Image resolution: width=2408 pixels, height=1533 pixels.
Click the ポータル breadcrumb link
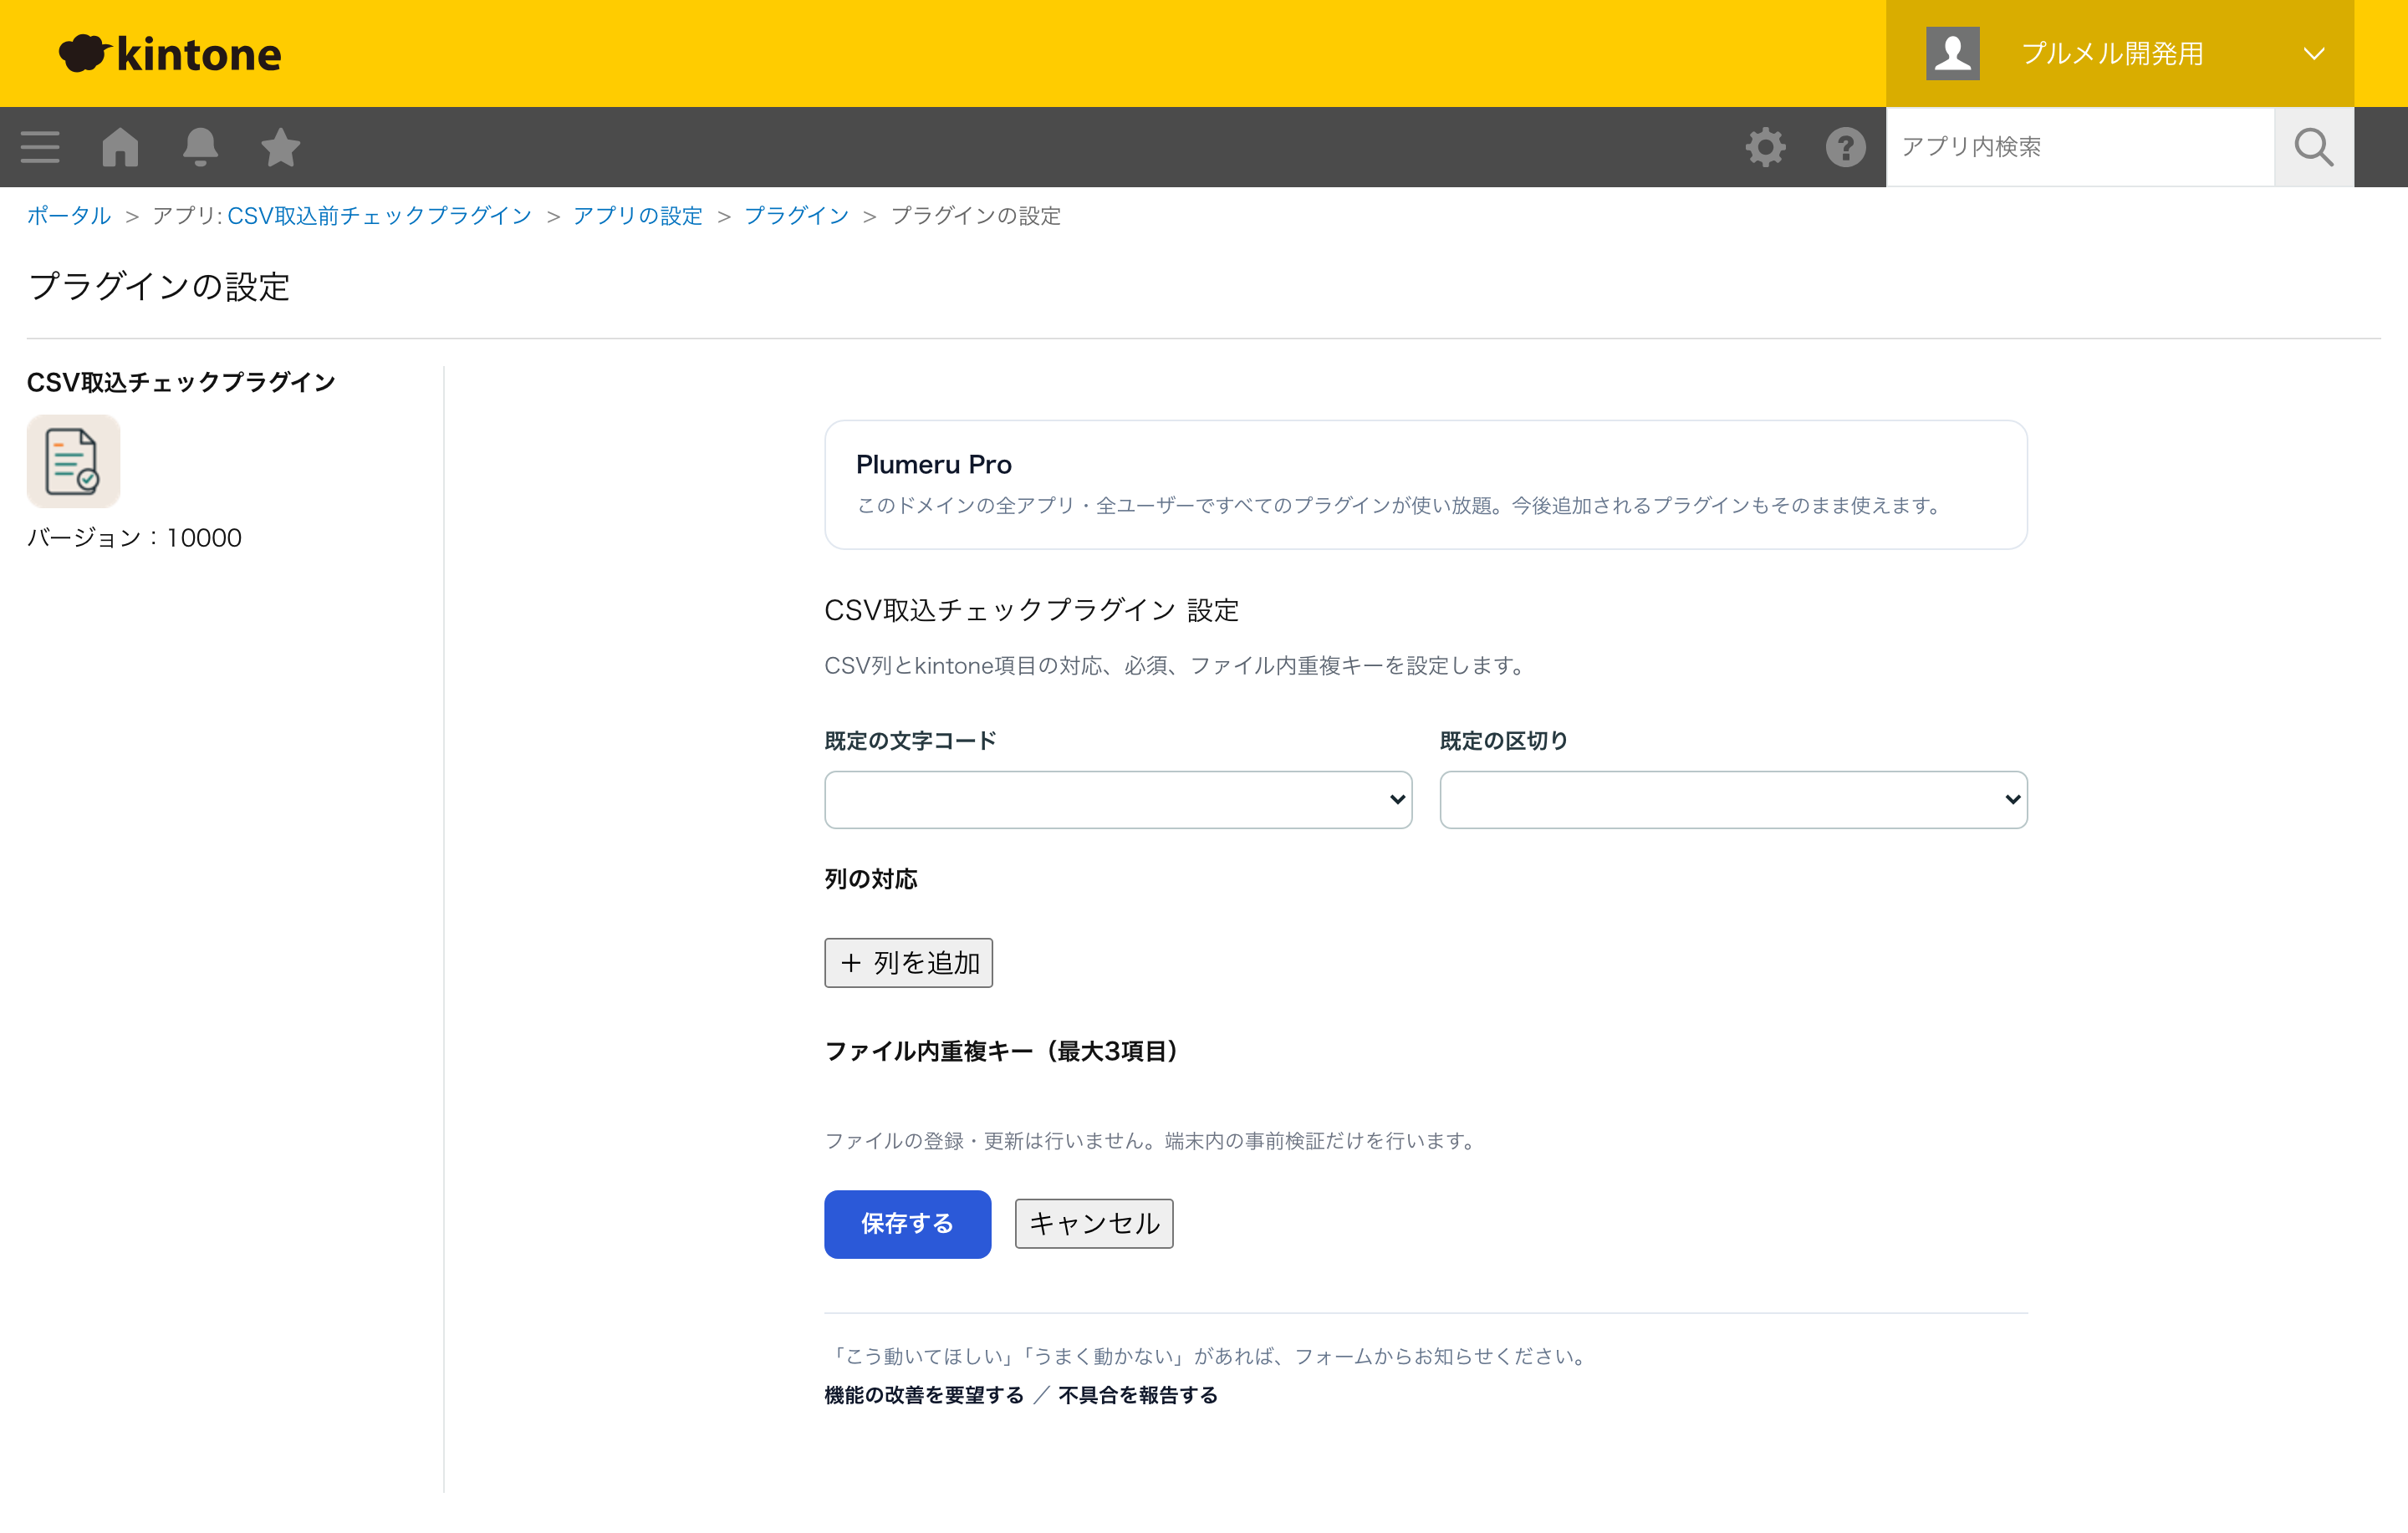(68, 215)
